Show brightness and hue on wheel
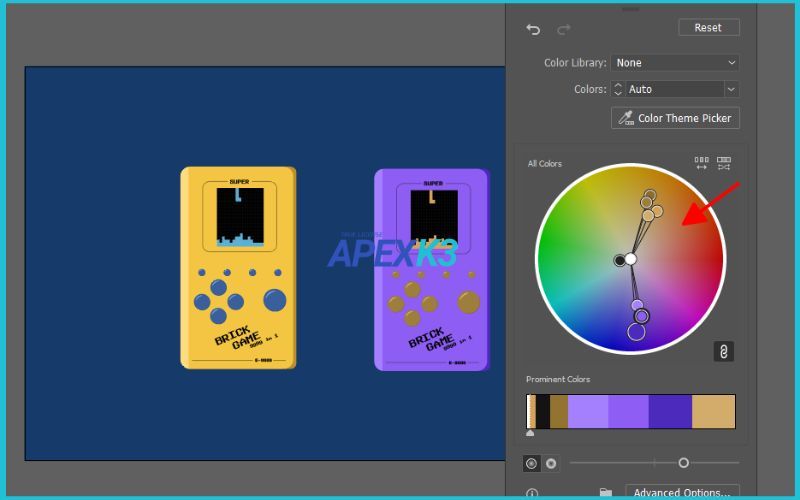The width and height of the screenshot is (800, 500). click(x=551, y=463)
